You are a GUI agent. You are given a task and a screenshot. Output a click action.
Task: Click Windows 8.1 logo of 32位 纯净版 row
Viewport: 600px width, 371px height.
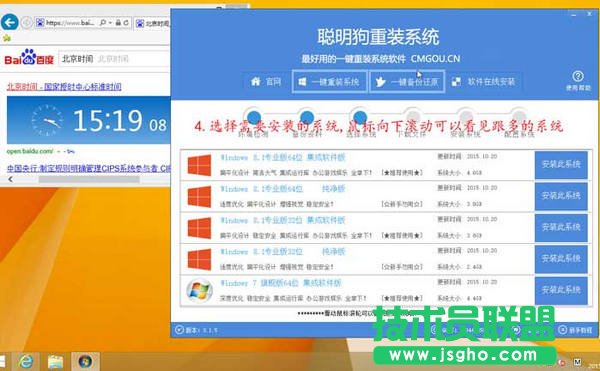[x=199, y=259]
